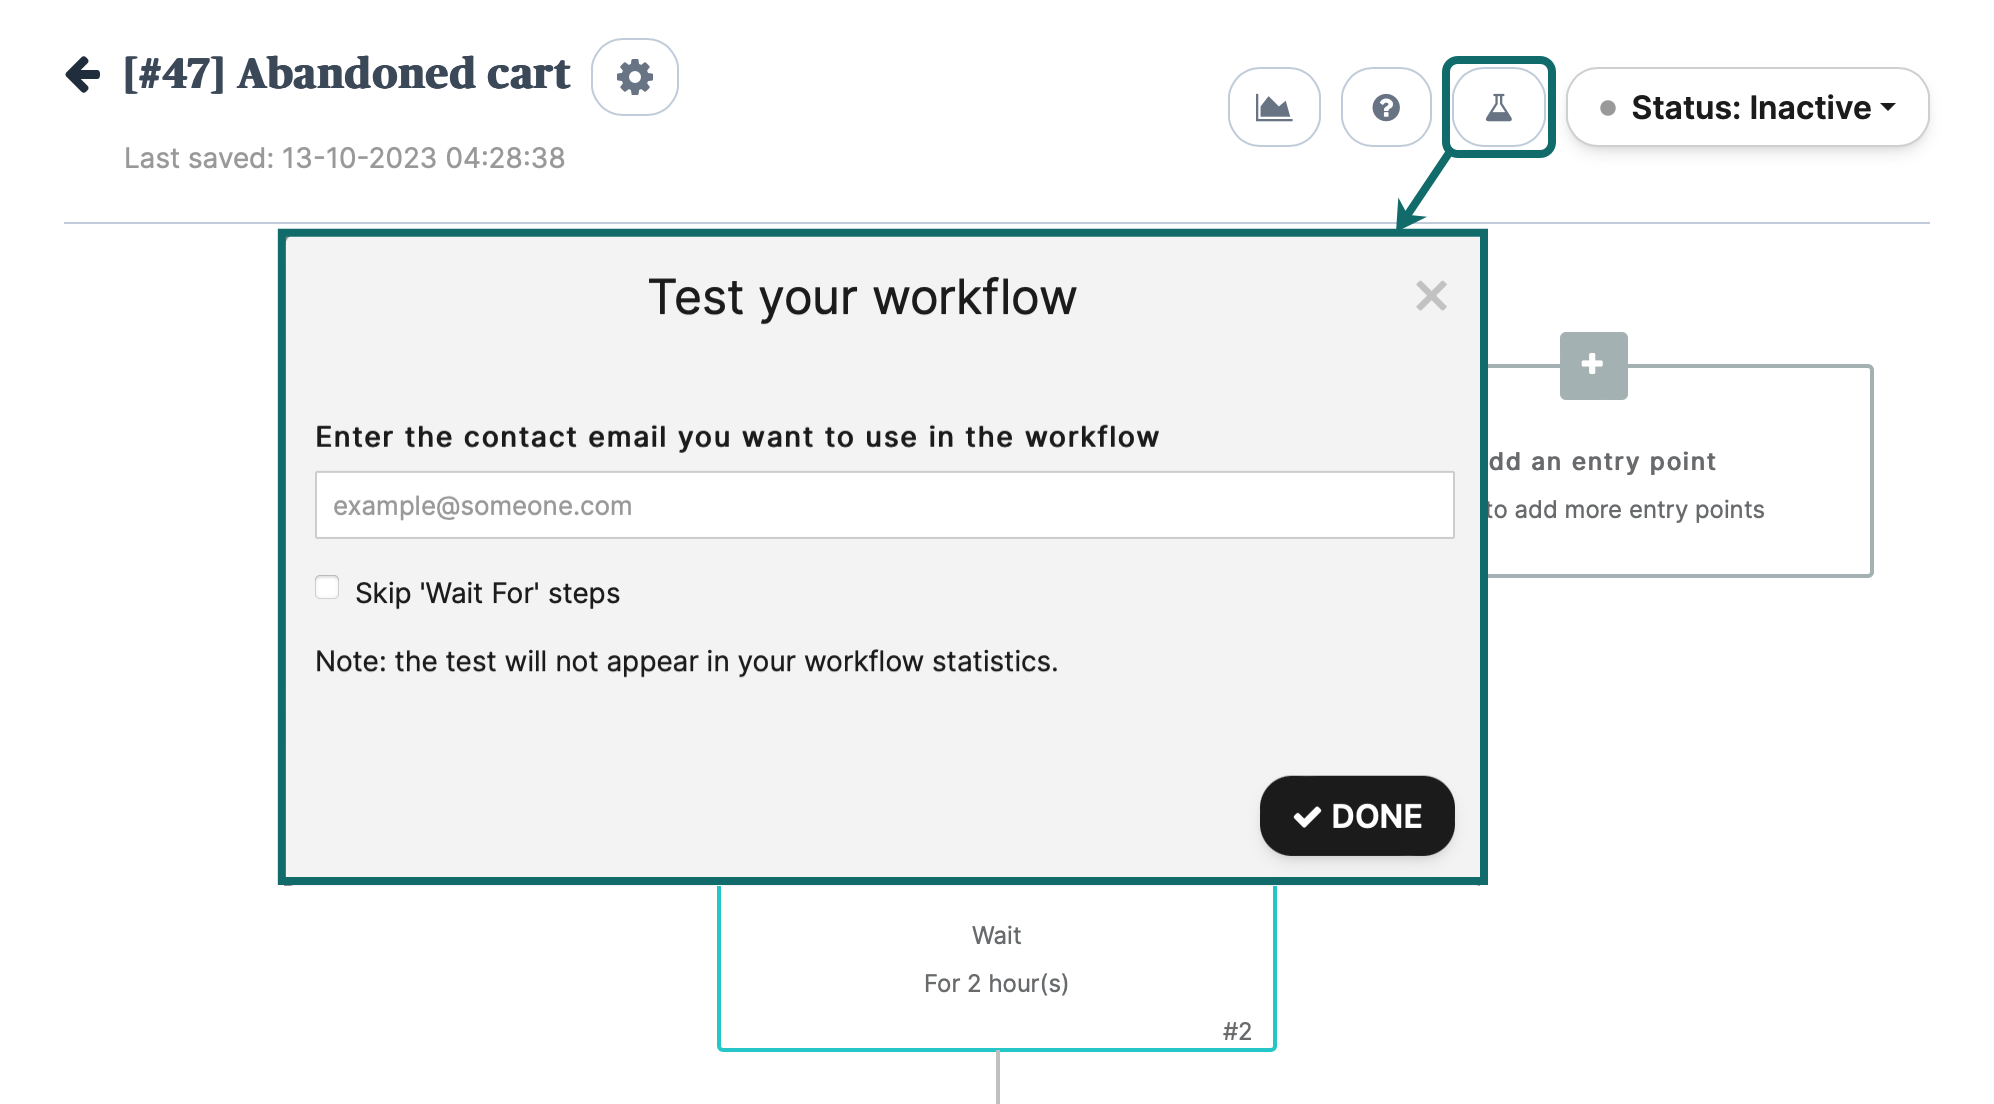Close the Test your workflow dialog

coord(1431,296)
